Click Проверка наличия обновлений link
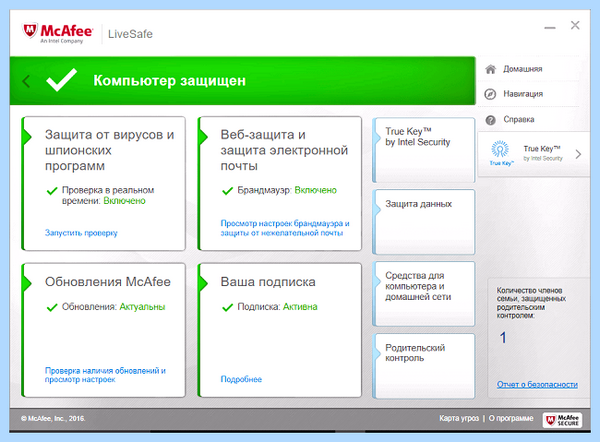The image size is (600, 442). click(105, 375)
